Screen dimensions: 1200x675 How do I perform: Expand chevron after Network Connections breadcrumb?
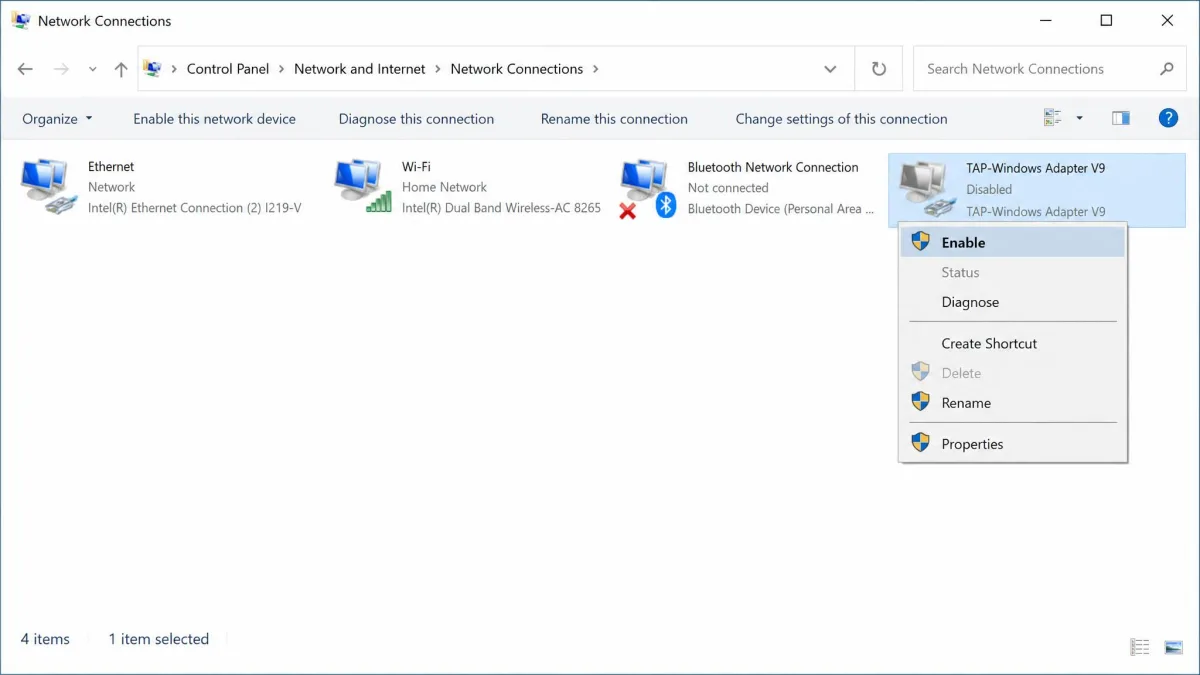click(595, 69)
